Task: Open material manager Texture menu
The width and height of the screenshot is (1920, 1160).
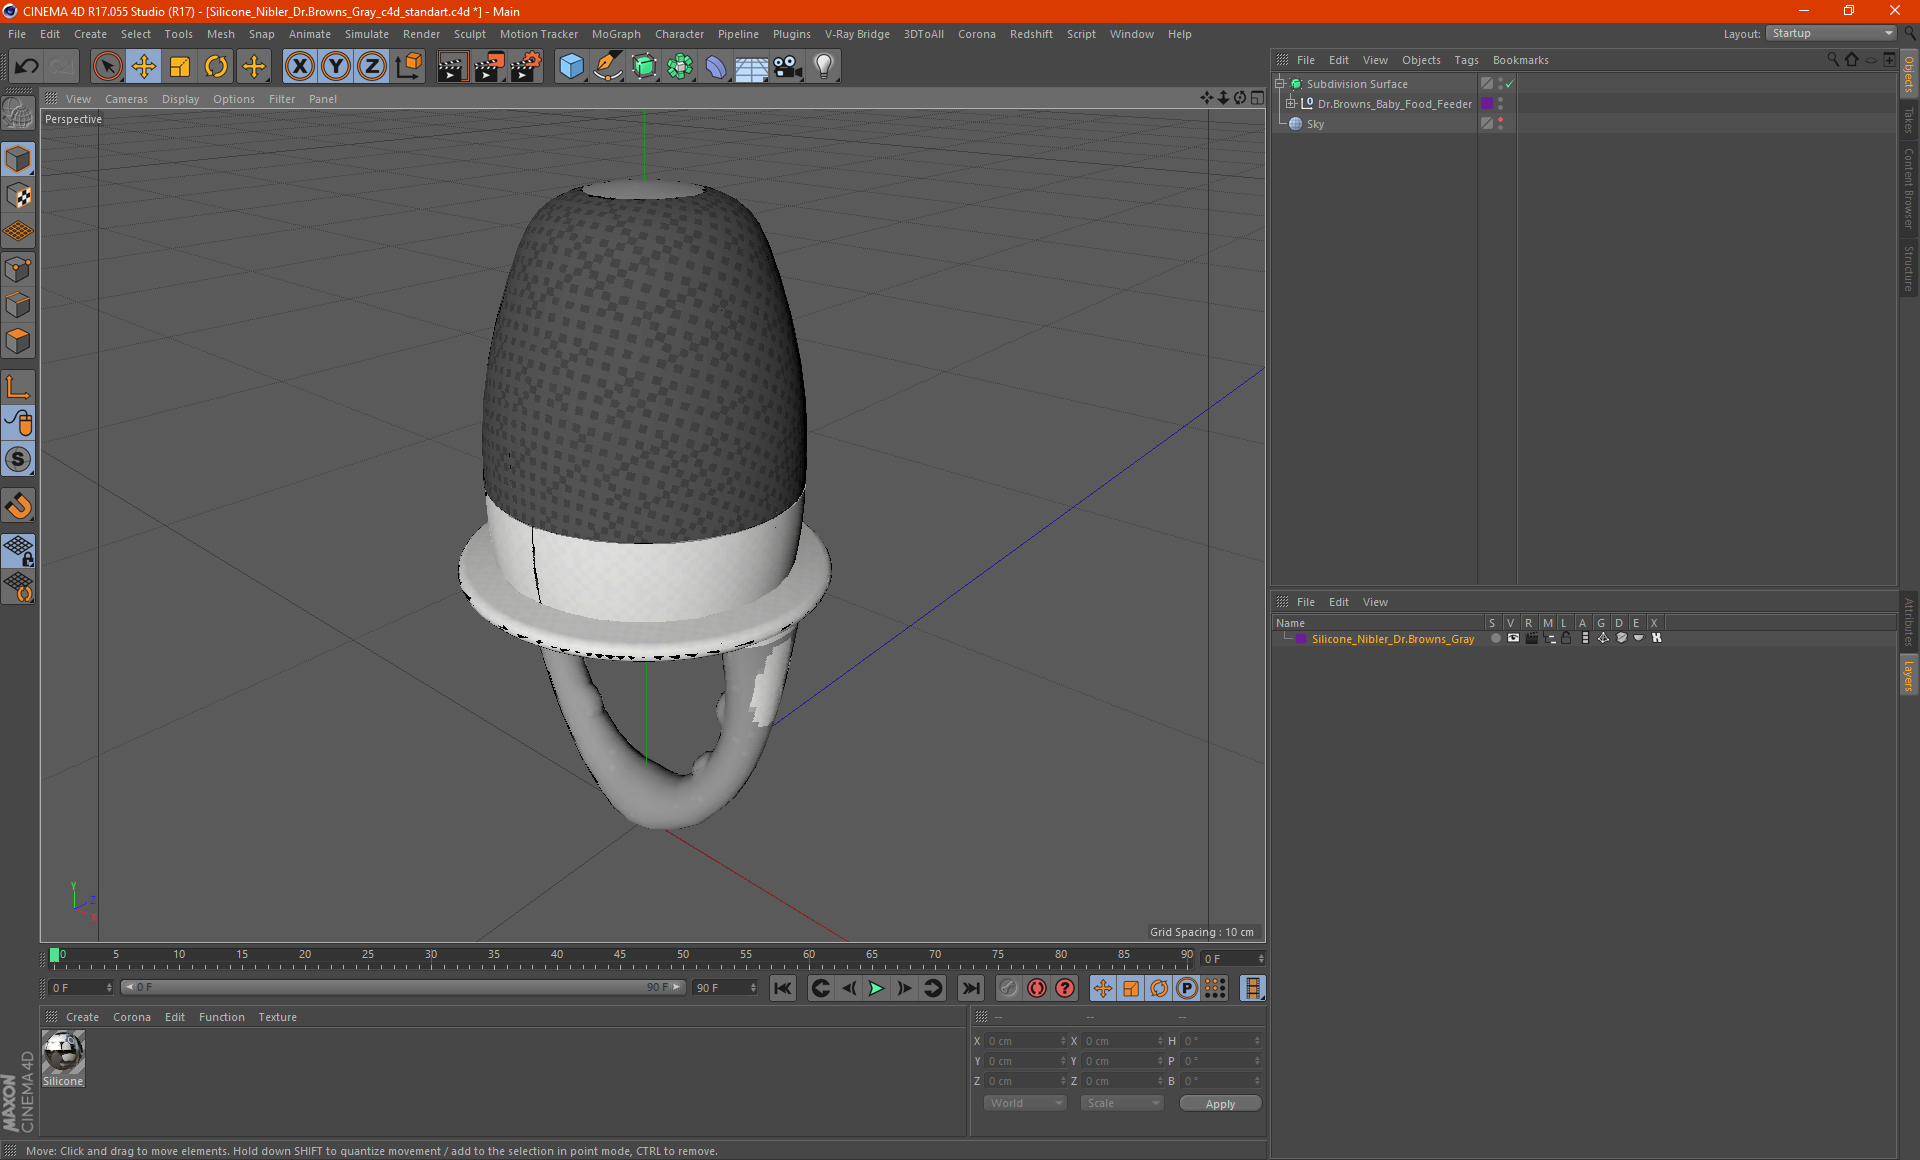Action: tap(277, 1017)
